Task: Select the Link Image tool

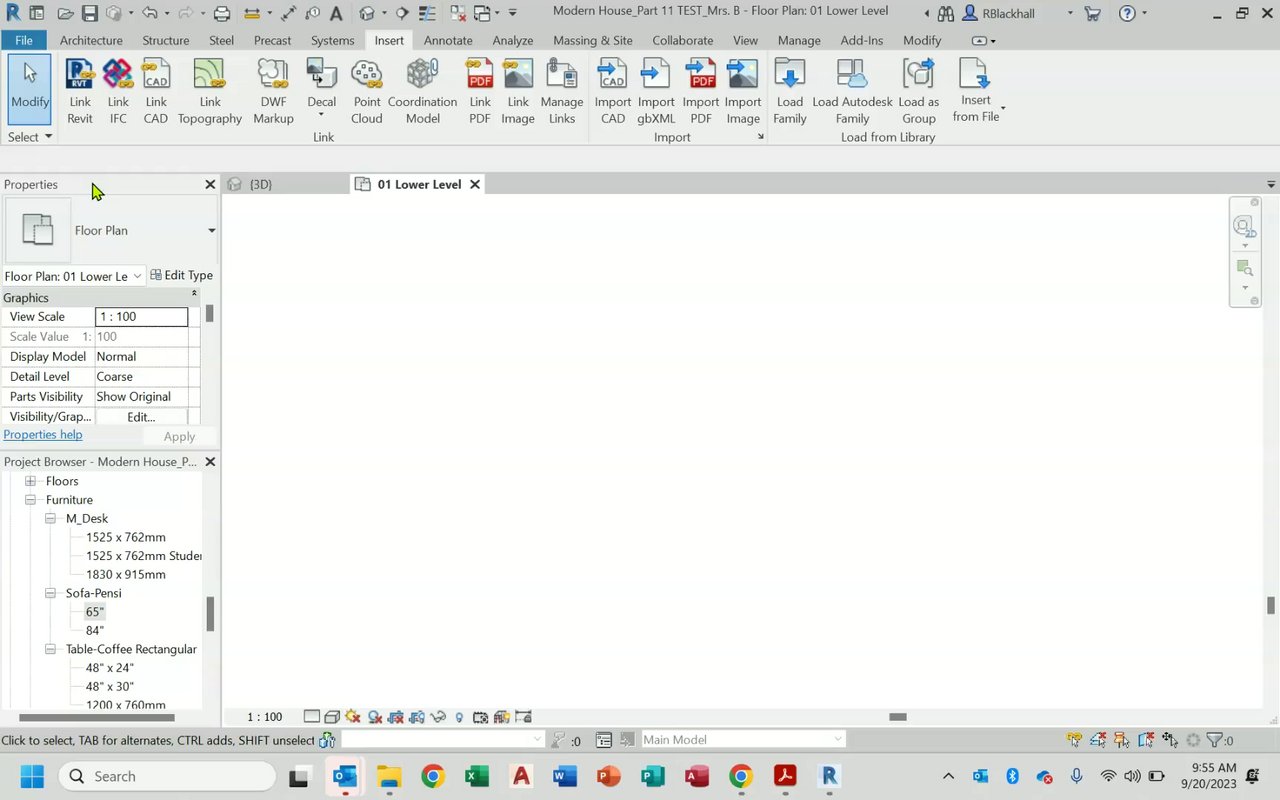Action: pyautogui.click(x=518, y=91)
